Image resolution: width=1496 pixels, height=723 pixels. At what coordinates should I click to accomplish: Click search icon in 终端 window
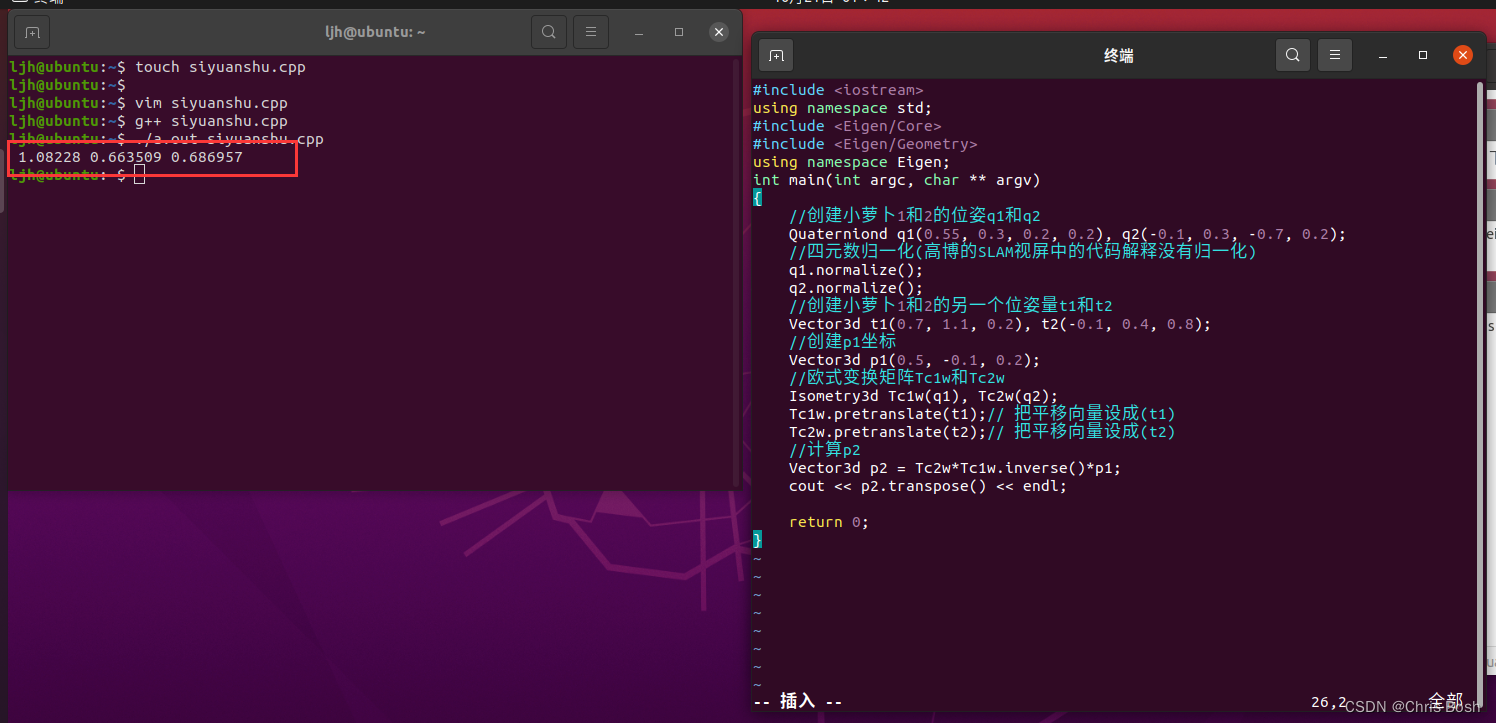click(1293, 56)
